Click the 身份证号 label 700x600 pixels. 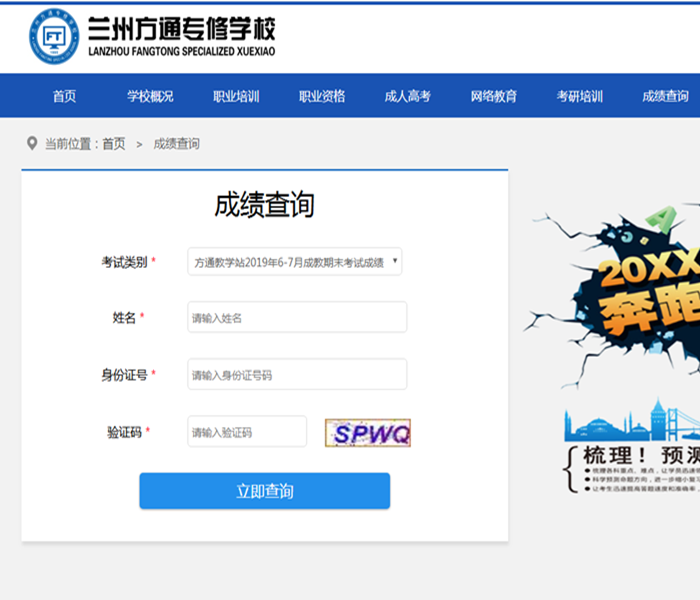pyautogui.click(x=124, y=375)
